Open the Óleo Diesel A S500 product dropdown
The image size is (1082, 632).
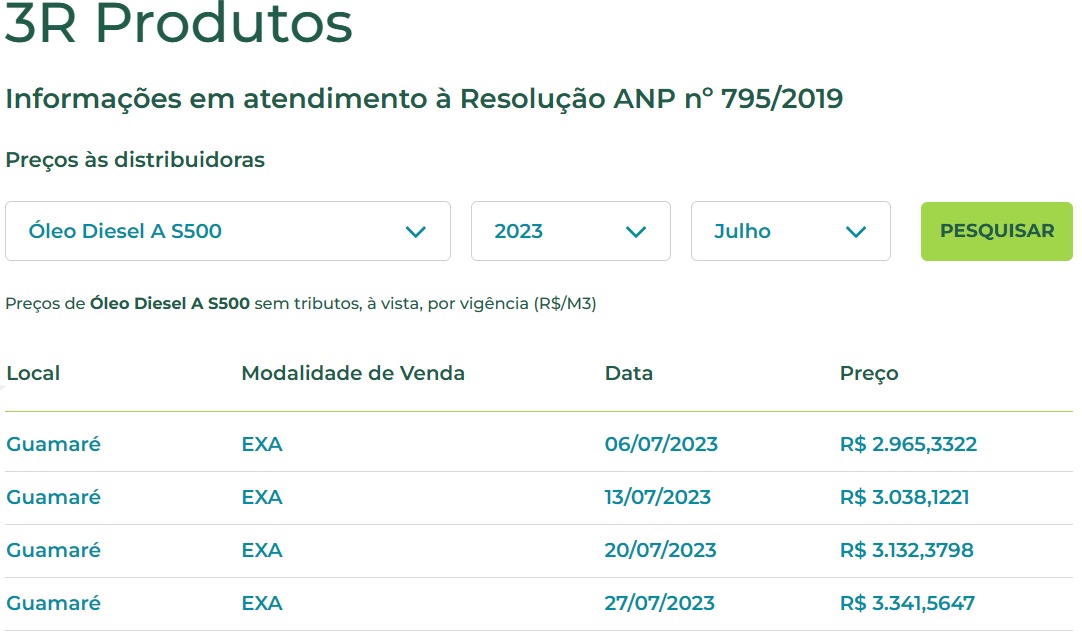click(228, 232)
